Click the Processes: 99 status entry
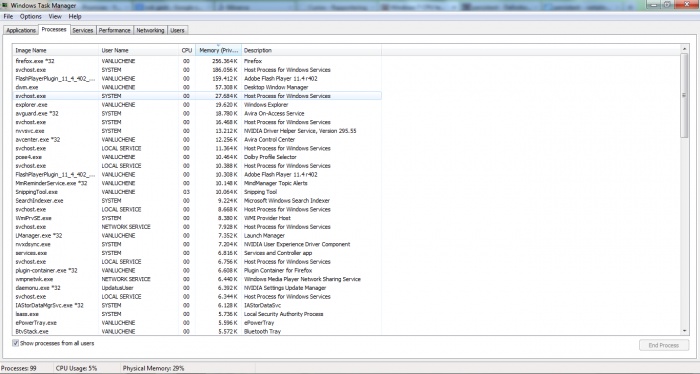 (x=19, y=368)
